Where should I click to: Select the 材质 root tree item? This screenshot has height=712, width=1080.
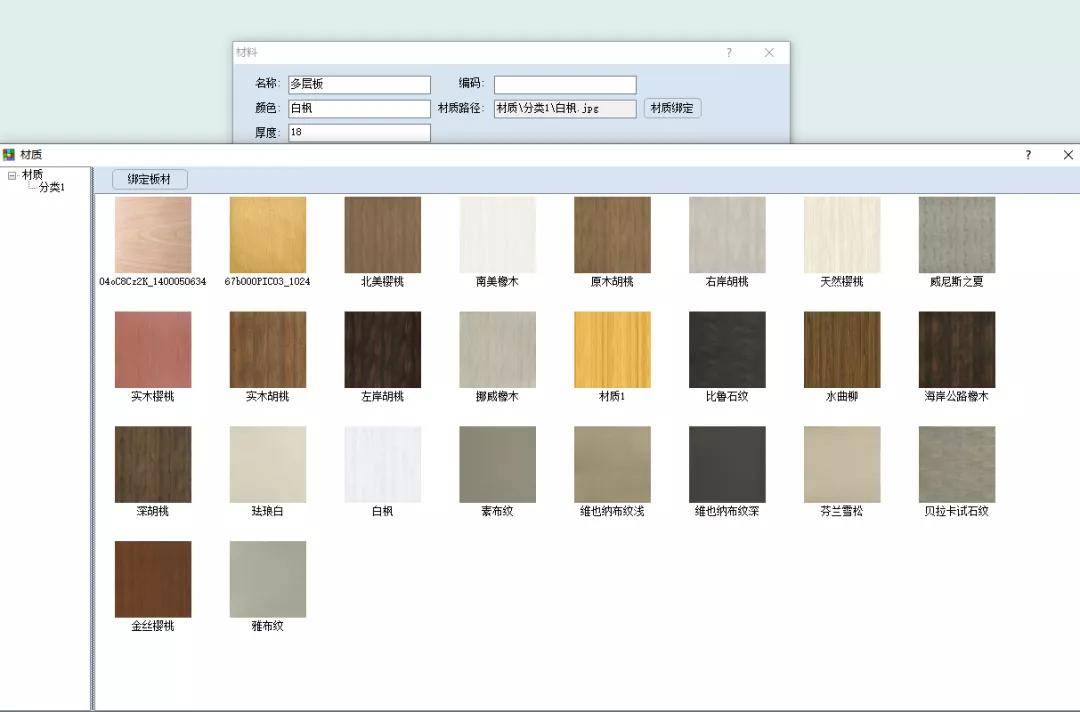pos(32,175)
